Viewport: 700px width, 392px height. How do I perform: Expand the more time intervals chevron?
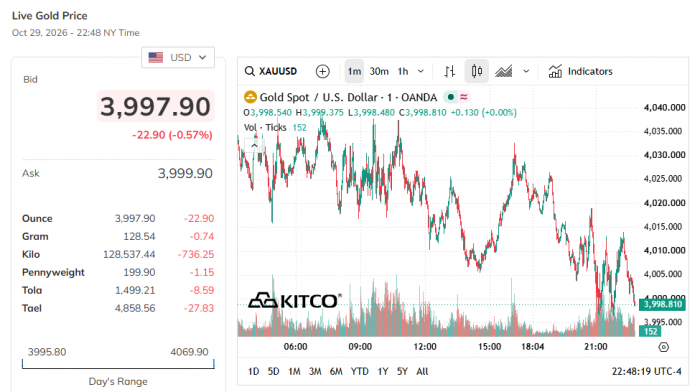tap(421, 71)
